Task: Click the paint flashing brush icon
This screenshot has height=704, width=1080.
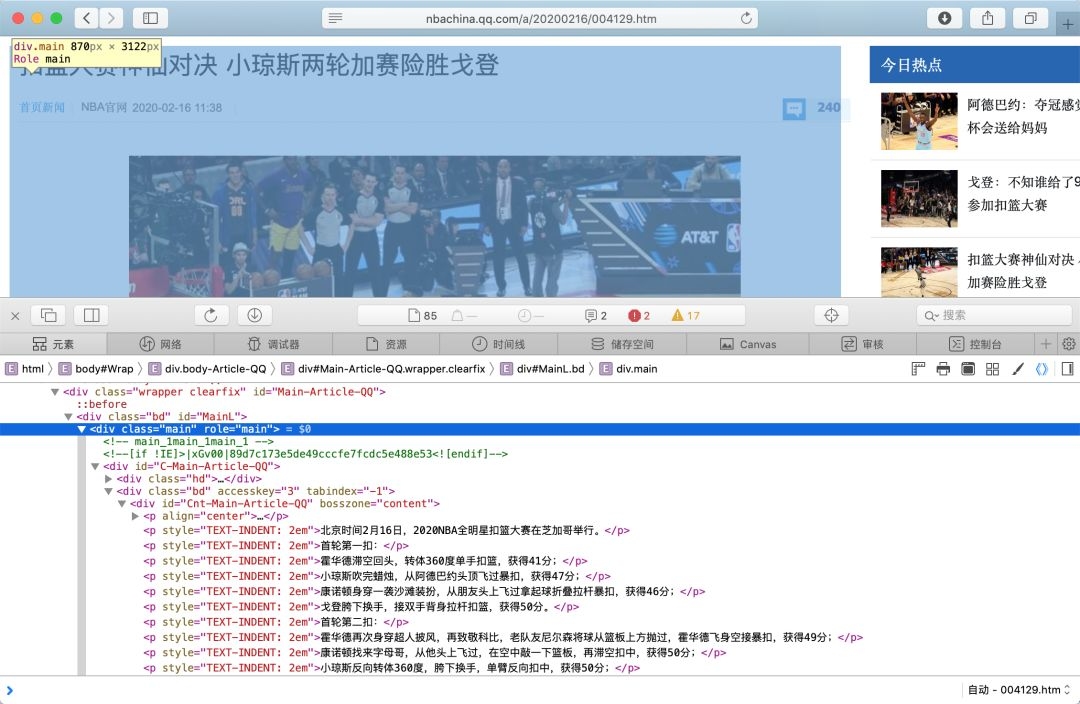Action: 1018,369
